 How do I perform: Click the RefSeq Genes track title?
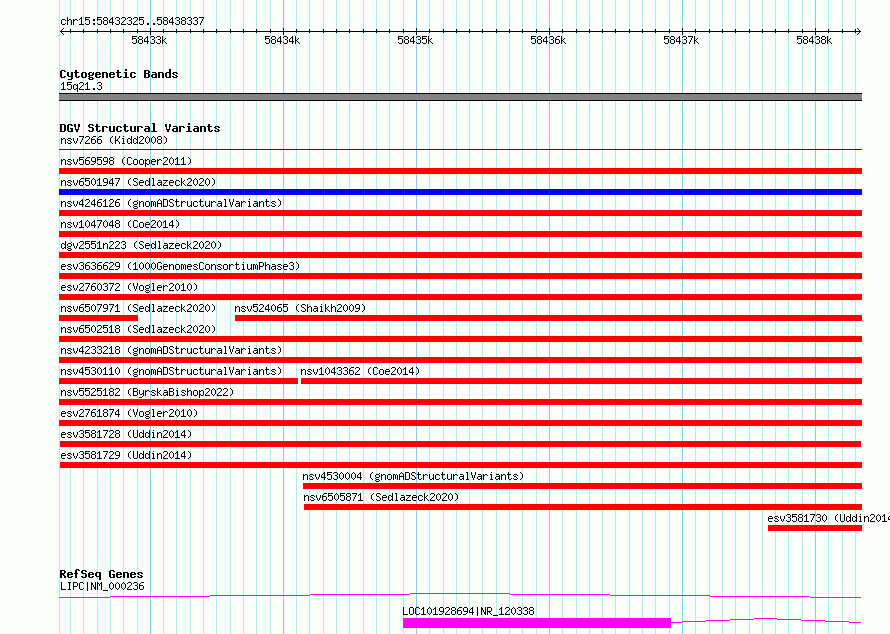pos(101,574)
